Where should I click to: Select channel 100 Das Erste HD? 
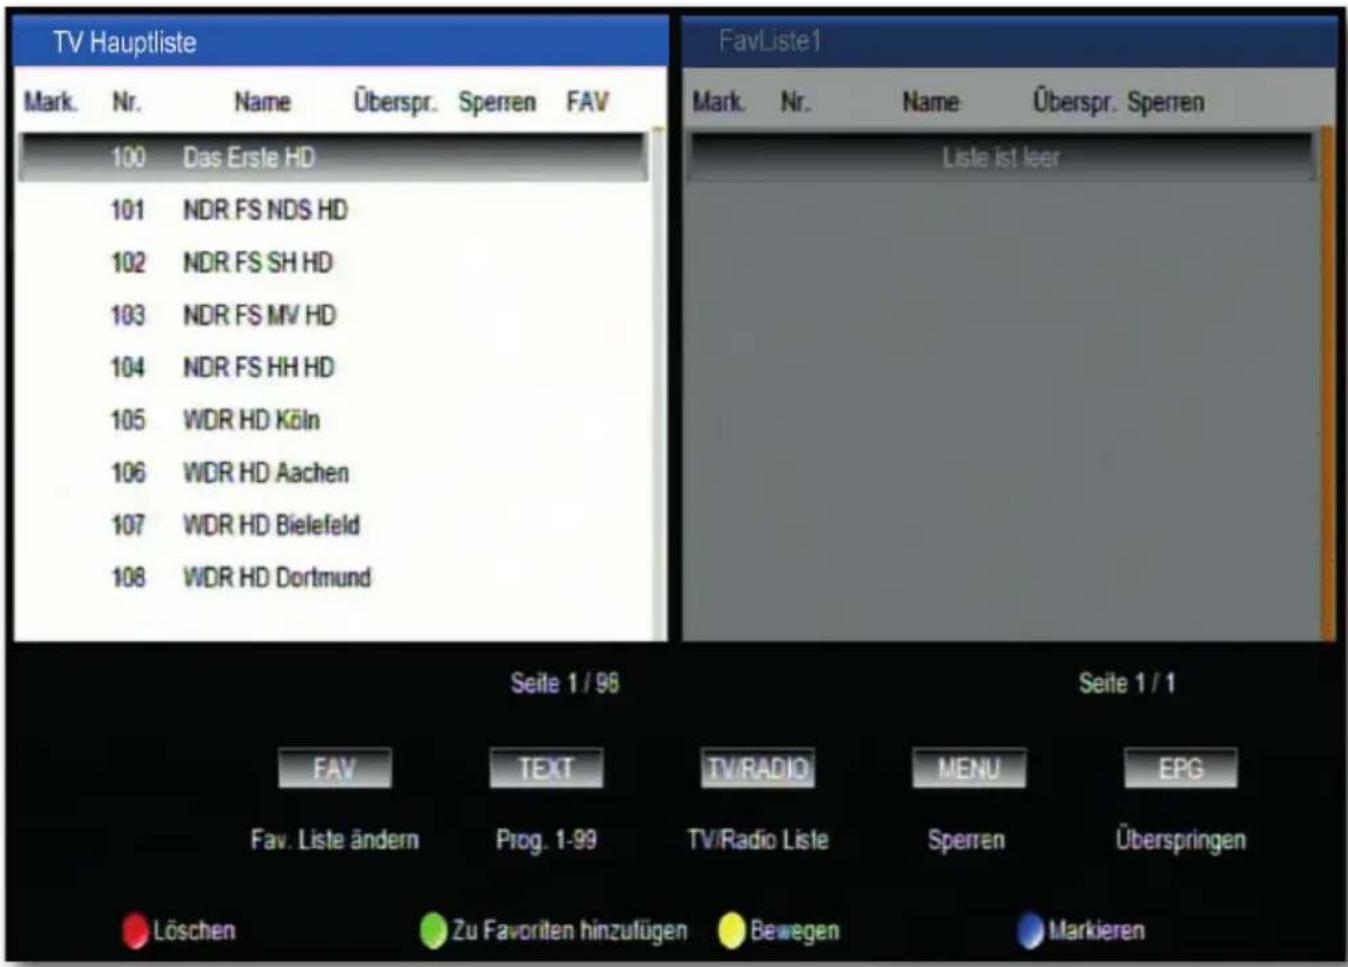click(333, 157)
